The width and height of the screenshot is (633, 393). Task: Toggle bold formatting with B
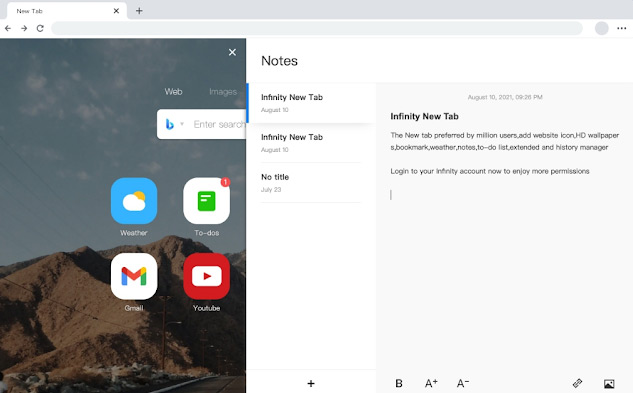point(399,383)
